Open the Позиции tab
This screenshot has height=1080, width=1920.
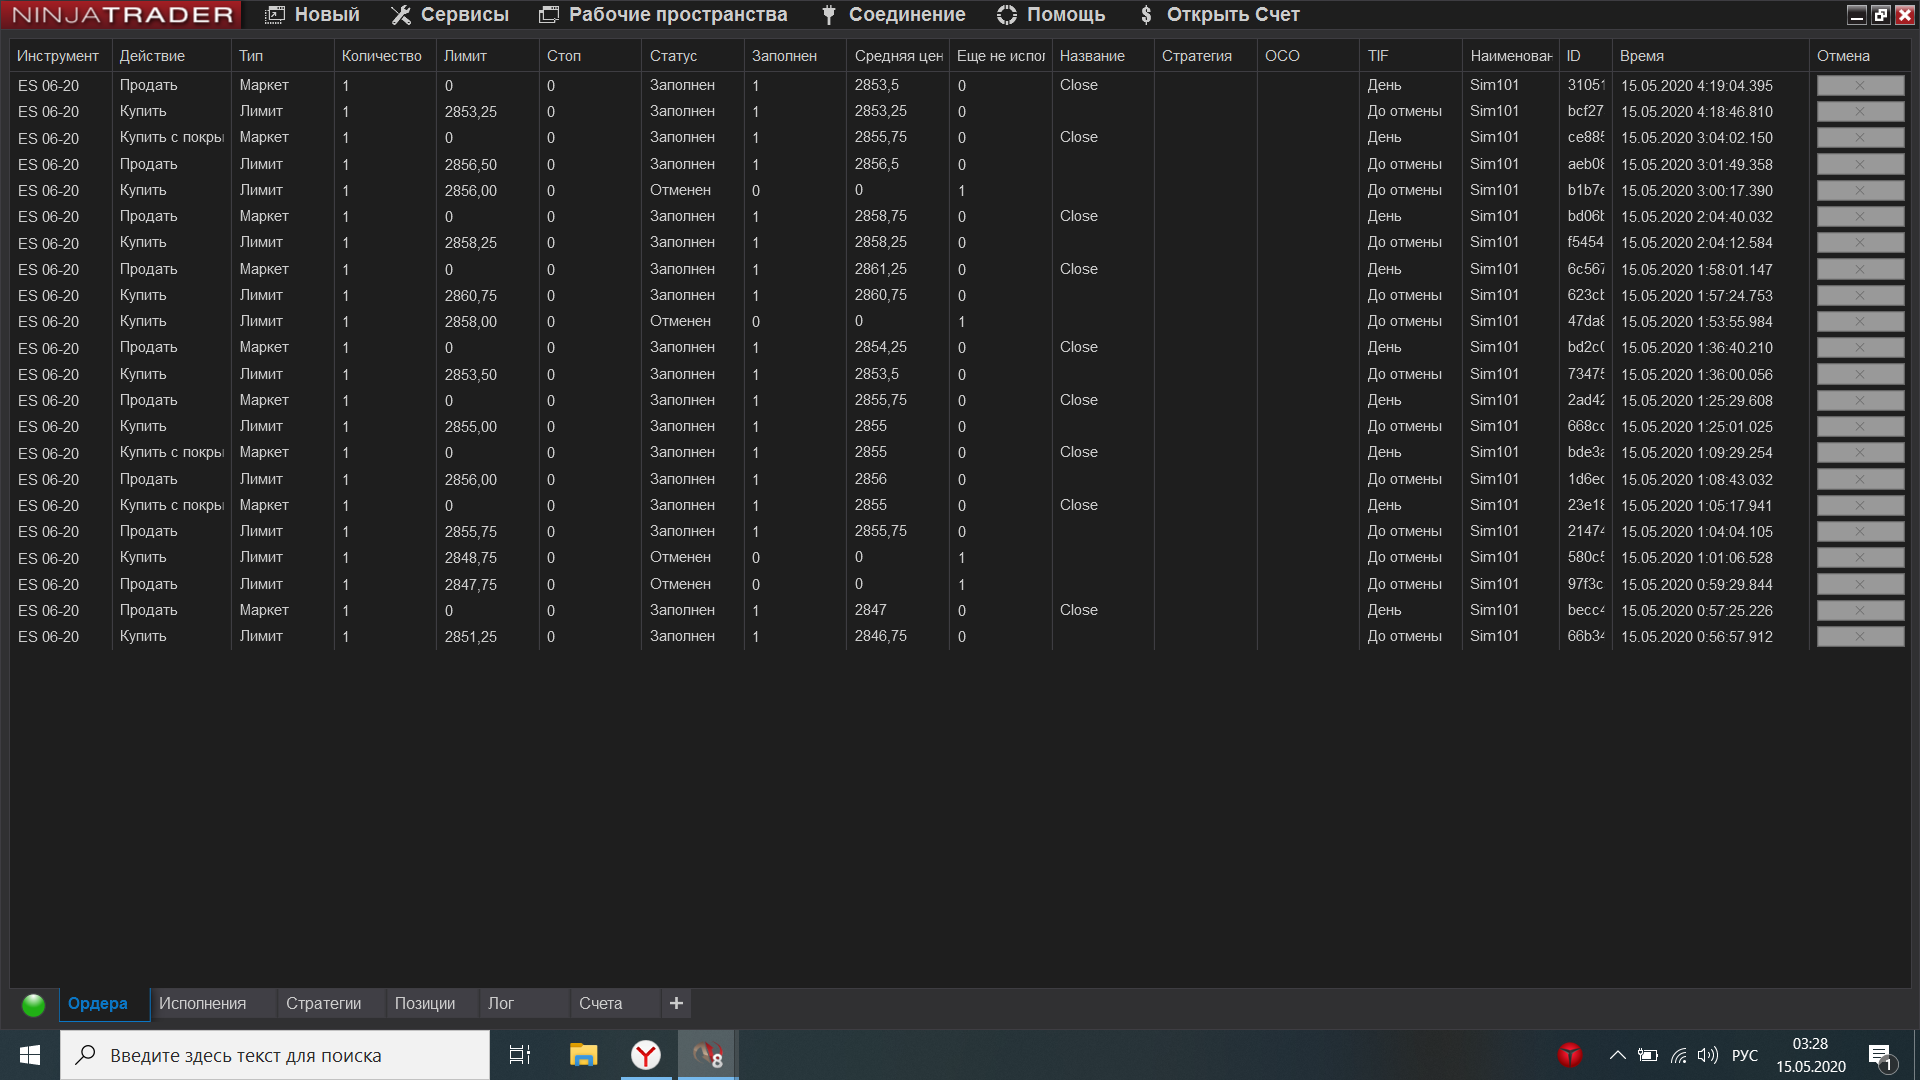tap(424, 1003)
